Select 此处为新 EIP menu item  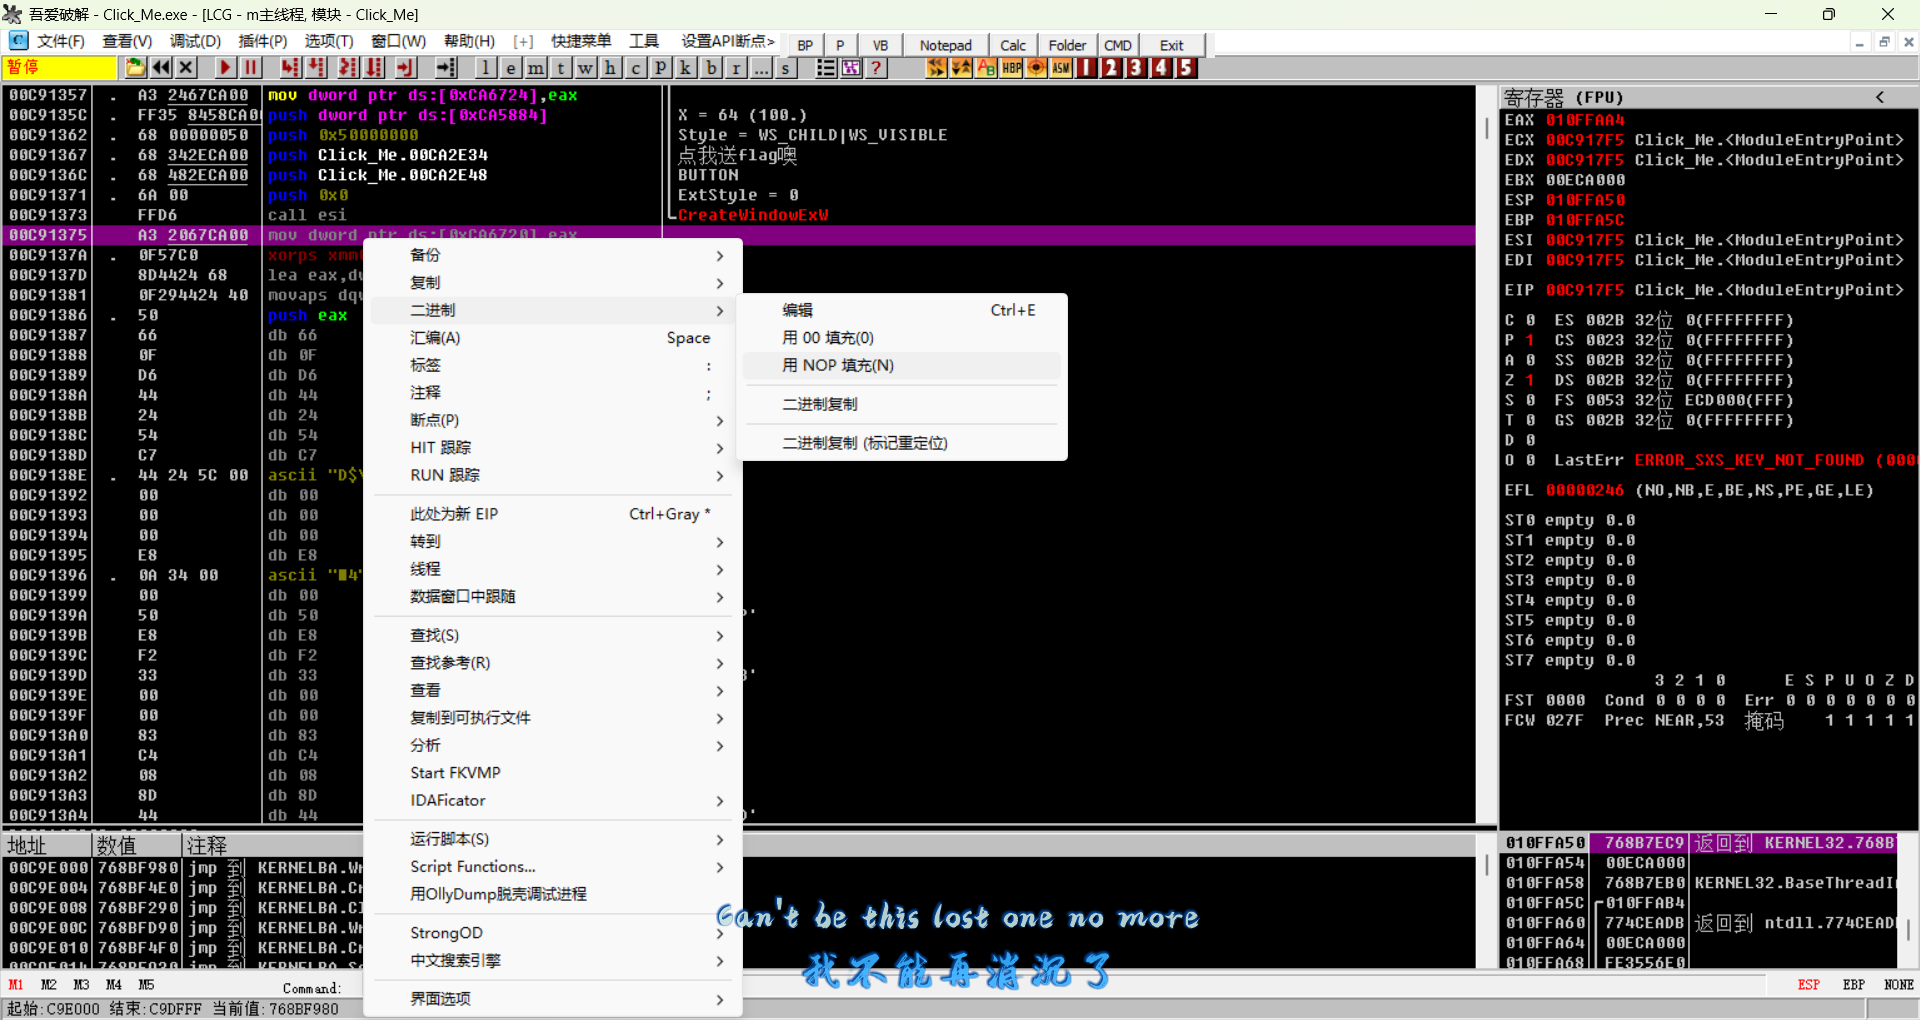[553, 514]
